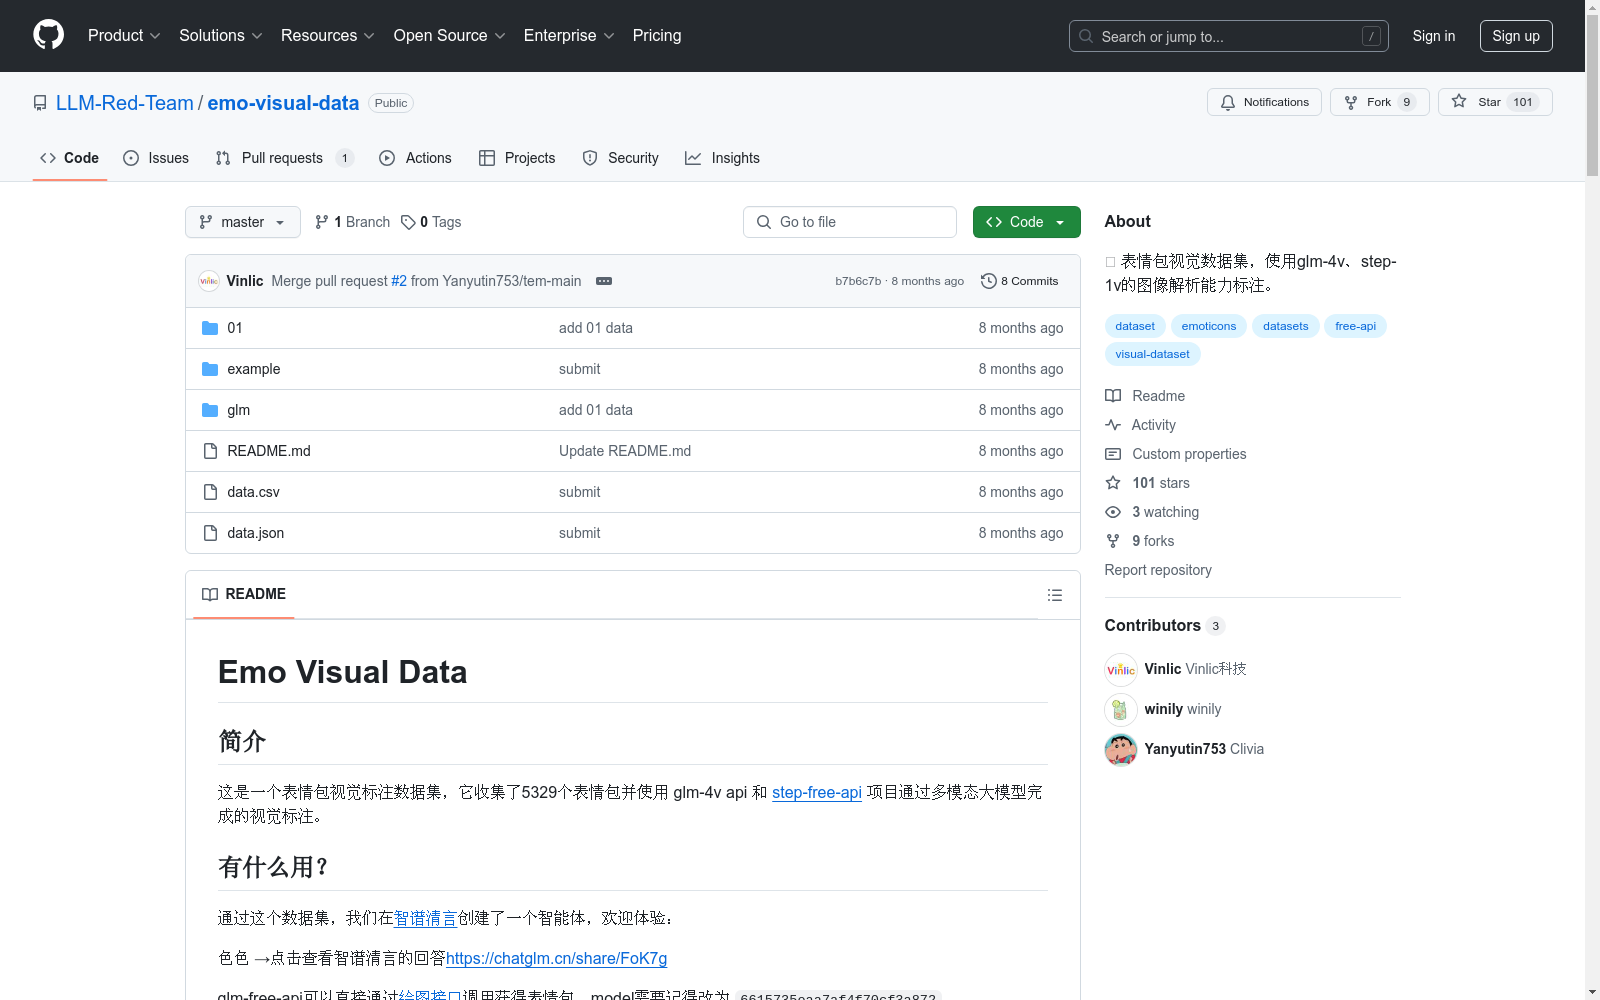The height and width of the screenshot is (1000, 1600).
Task: Click the "Update README.md" commit message
Action: (x=625, y=451)
